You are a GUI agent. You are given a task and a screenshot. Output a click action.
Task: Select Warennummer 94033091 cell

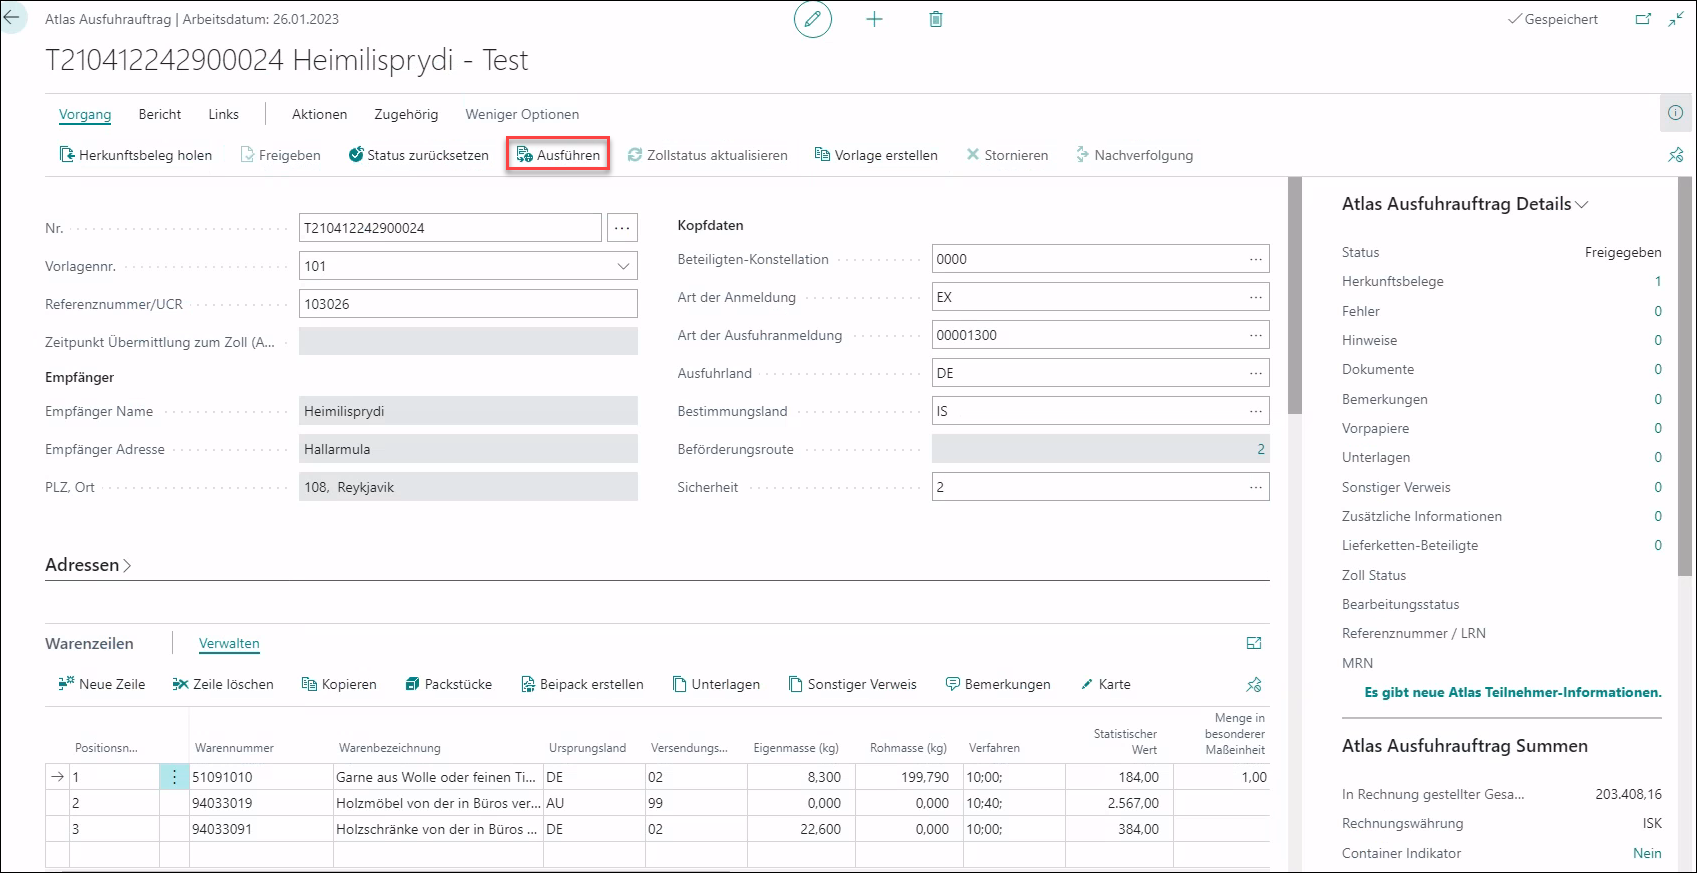pyautogui.click(x=261, y=829)
